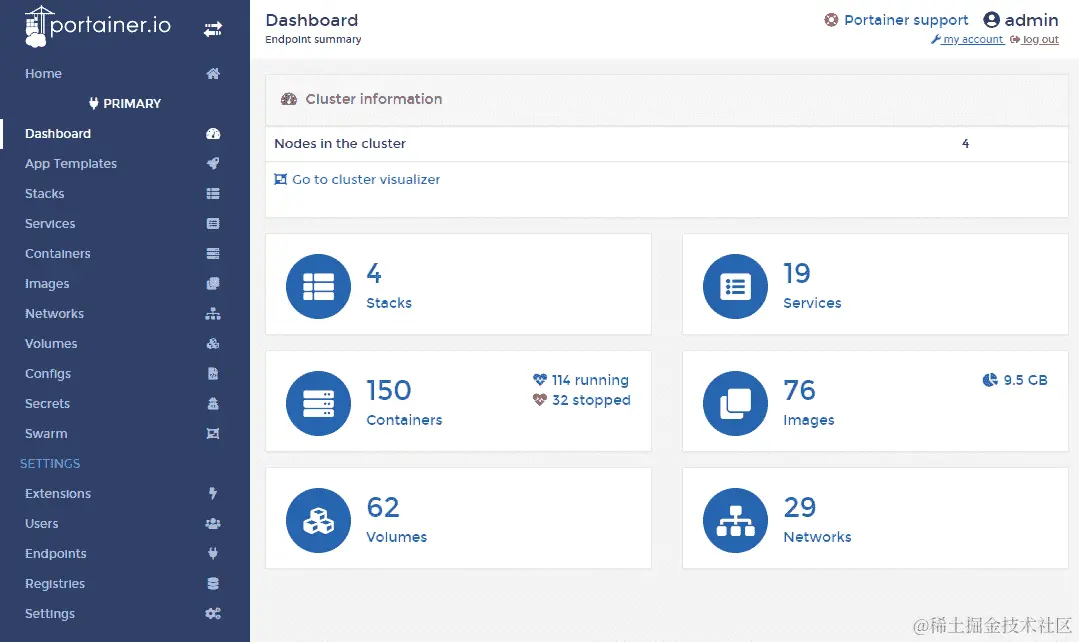
Task: Click the Stacks tile round icon
Action: click(x=319, y=286)
